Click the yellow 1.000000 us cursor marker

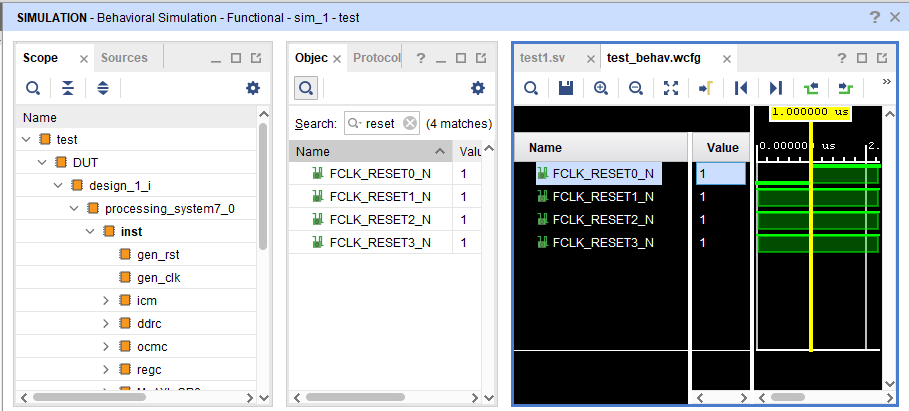[x=810, y=112]
